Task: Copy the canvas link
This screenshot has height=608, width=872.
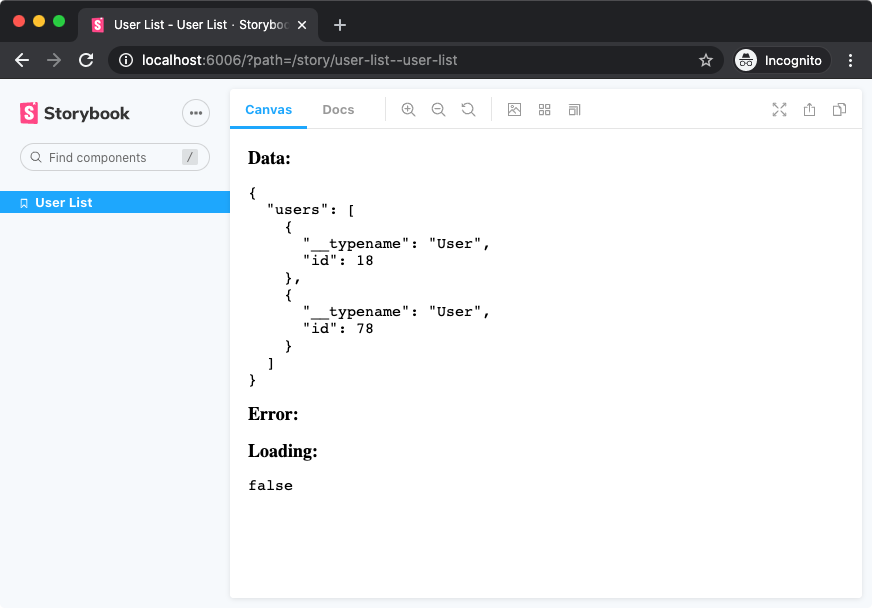Action: [839, 110]
